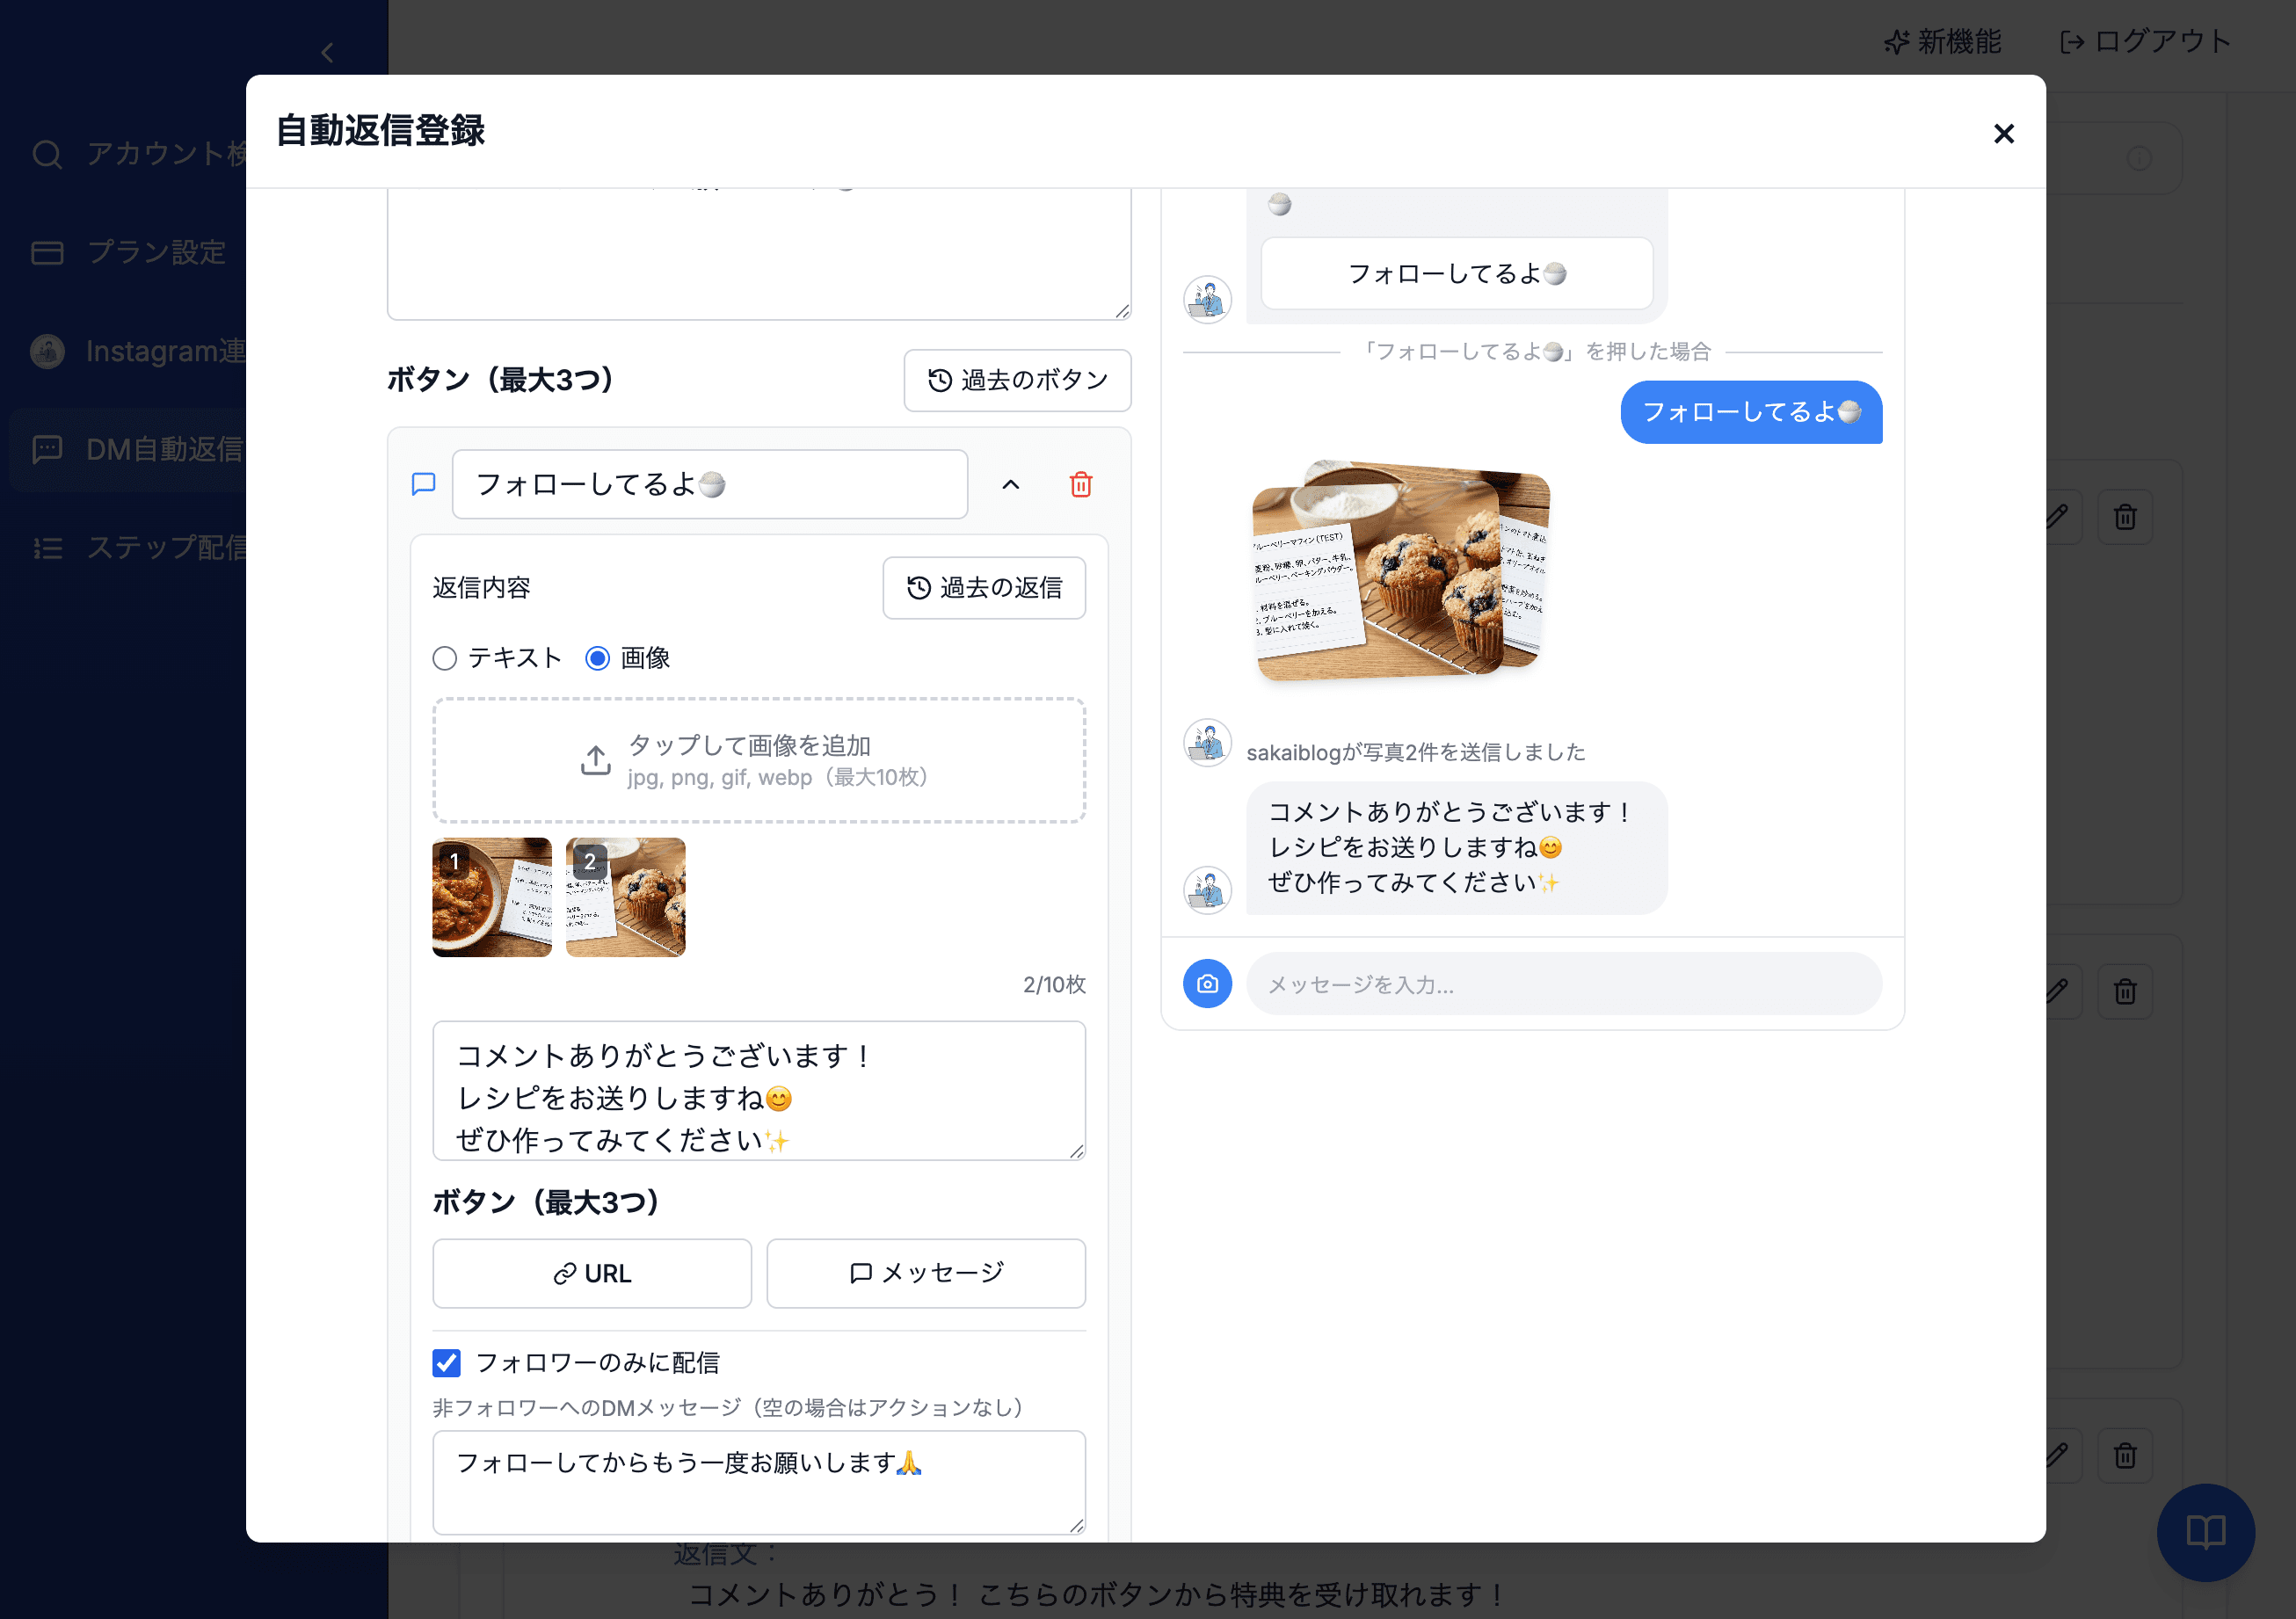Open the muffin photo stack in preview
This screenshot has height=1619, width=2296.
[x=1401, y=571]
